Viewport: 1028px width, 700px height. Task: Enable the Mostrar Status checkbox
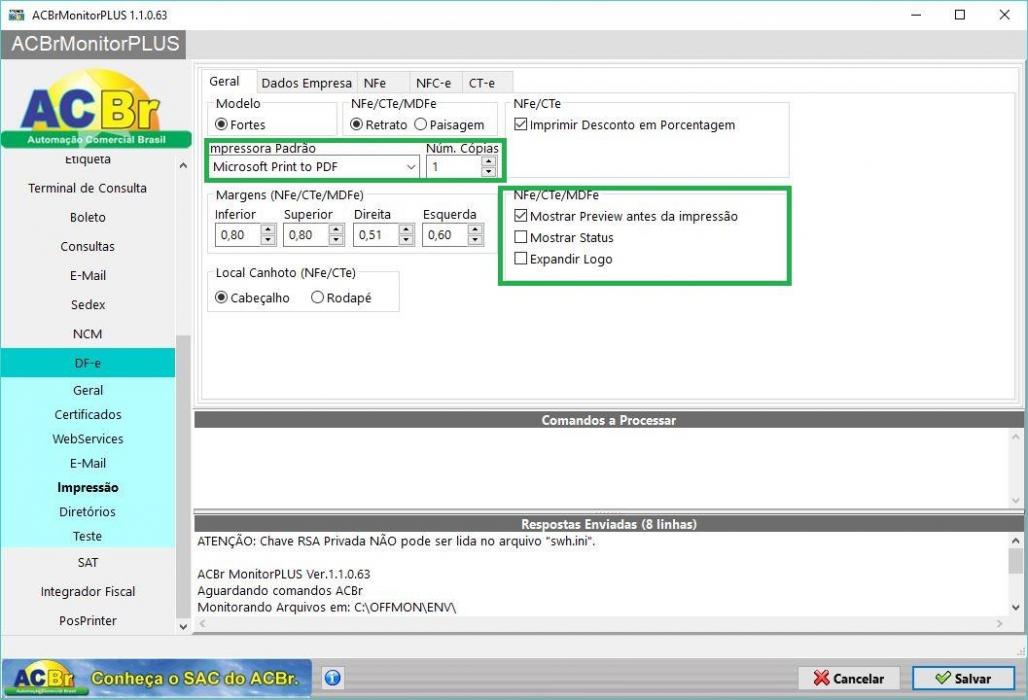click(x=521, y=237)
